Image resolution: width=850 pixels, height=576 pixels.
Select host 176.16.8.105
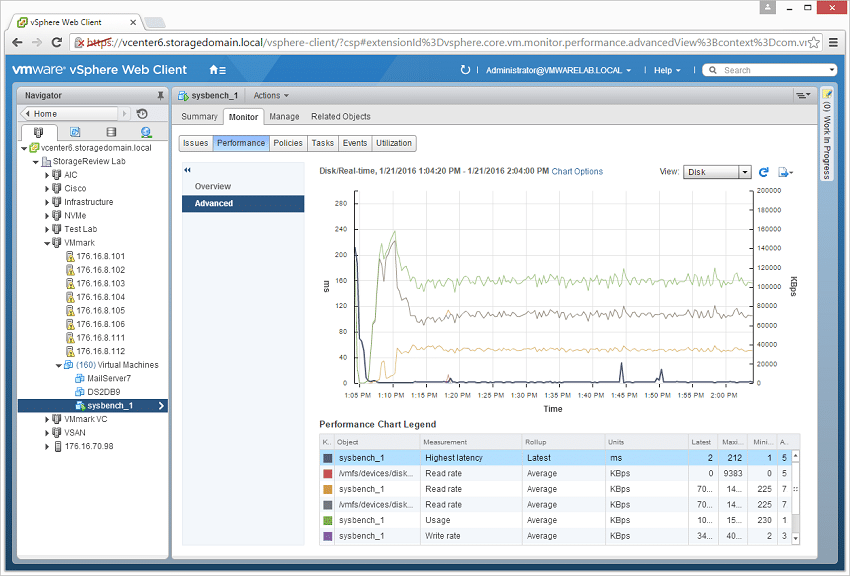pyautogui.click(x=100, y=310)
